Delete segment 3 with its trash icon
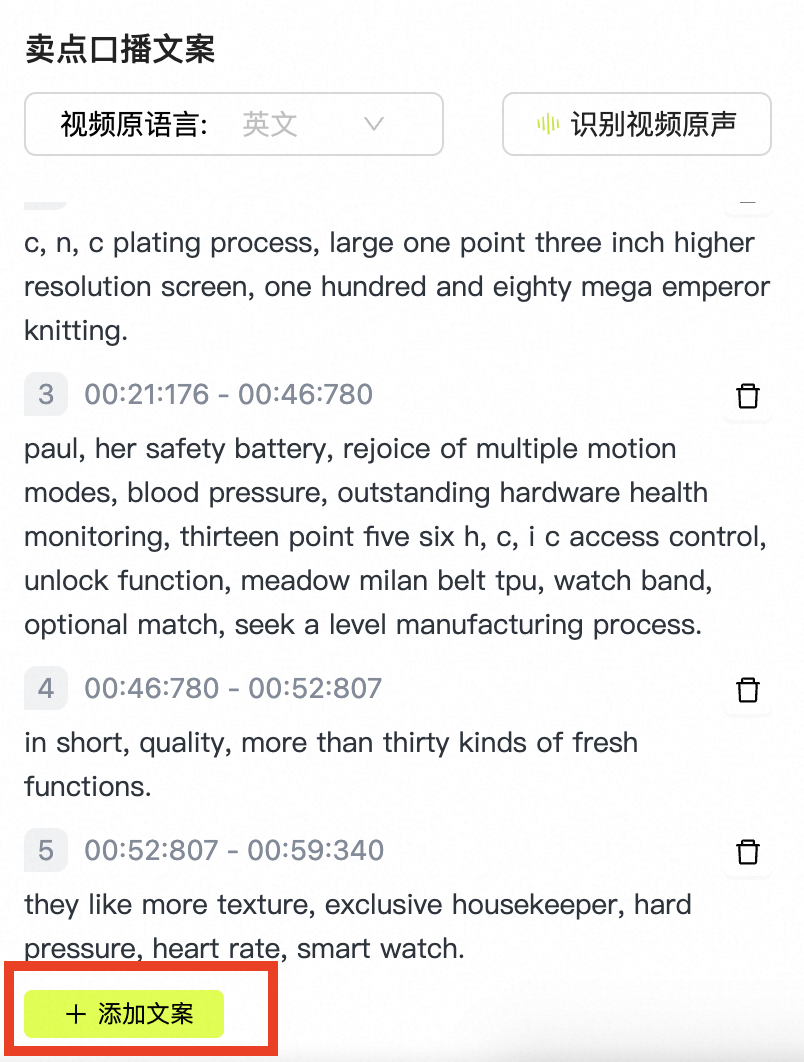This screenshot has height=1062, width=804. tap(748, 396)
